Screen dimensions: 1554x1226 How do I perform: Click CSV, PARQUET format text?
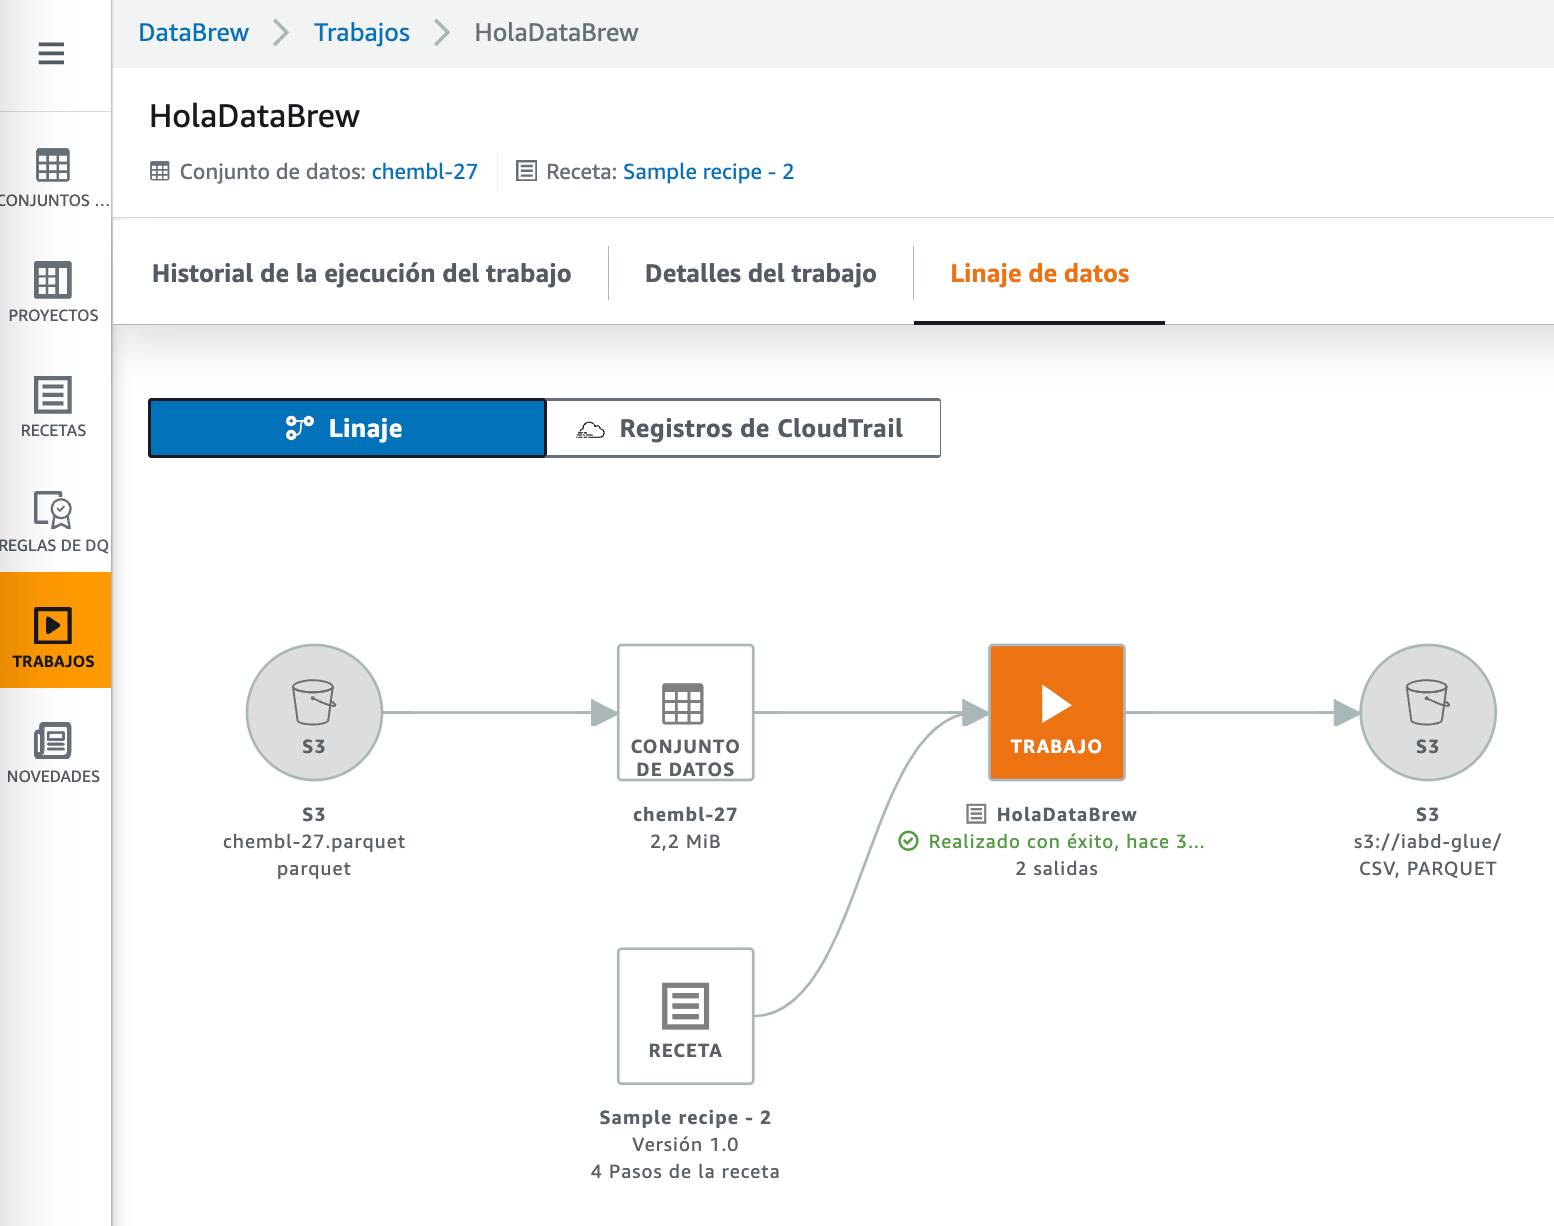click(x=1428, y=868)
